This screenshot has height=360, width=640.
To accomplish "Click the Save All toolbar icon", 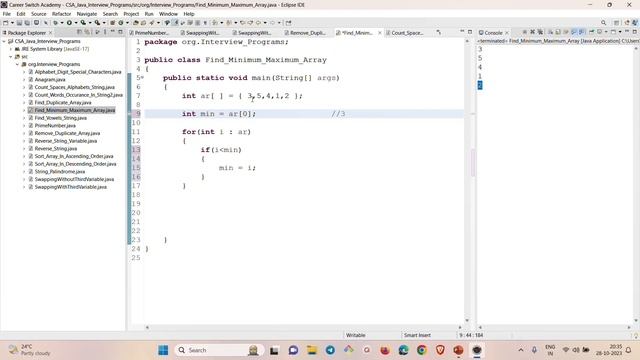I will [x=27, y=23].
